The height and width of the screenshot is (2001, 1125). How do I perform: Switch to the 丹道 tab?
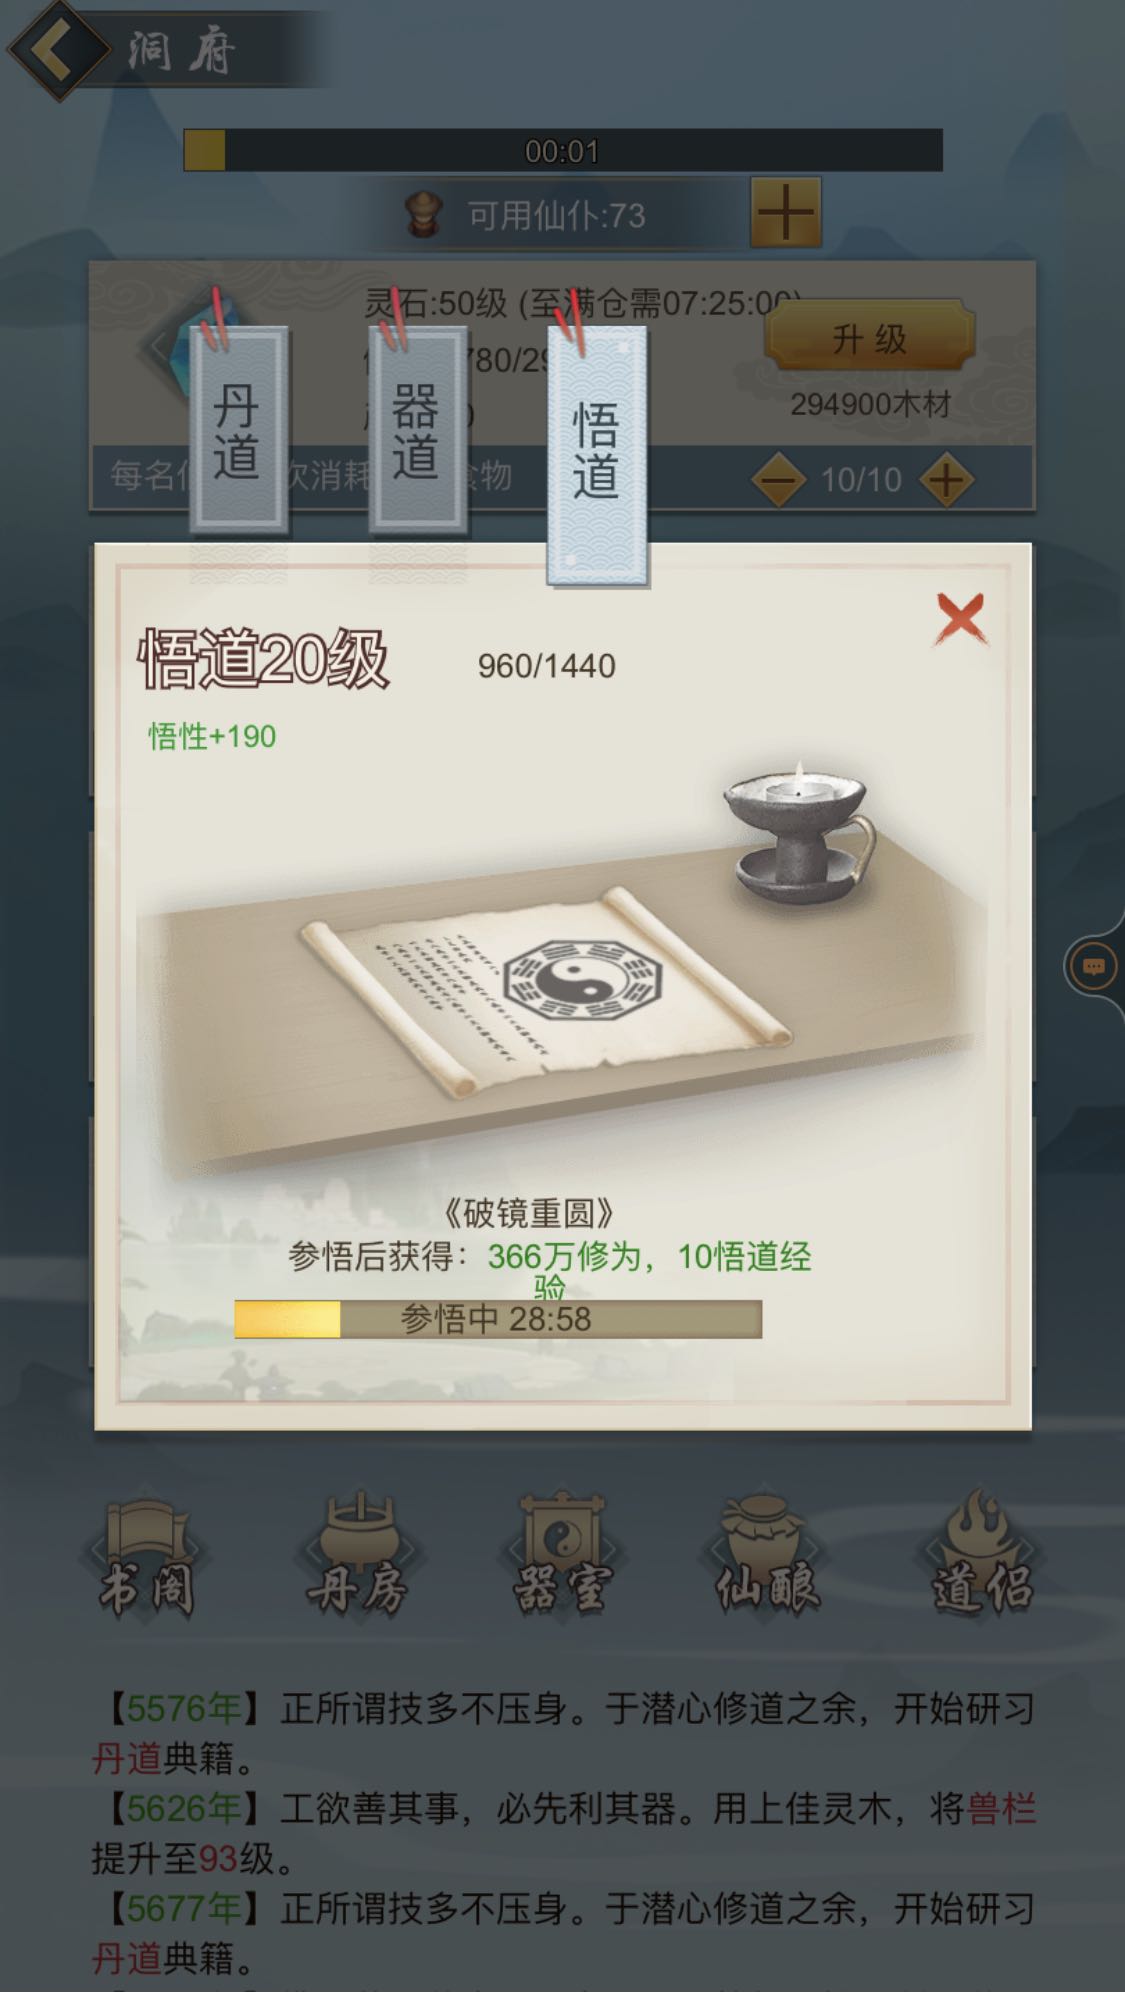click(237, 428)
